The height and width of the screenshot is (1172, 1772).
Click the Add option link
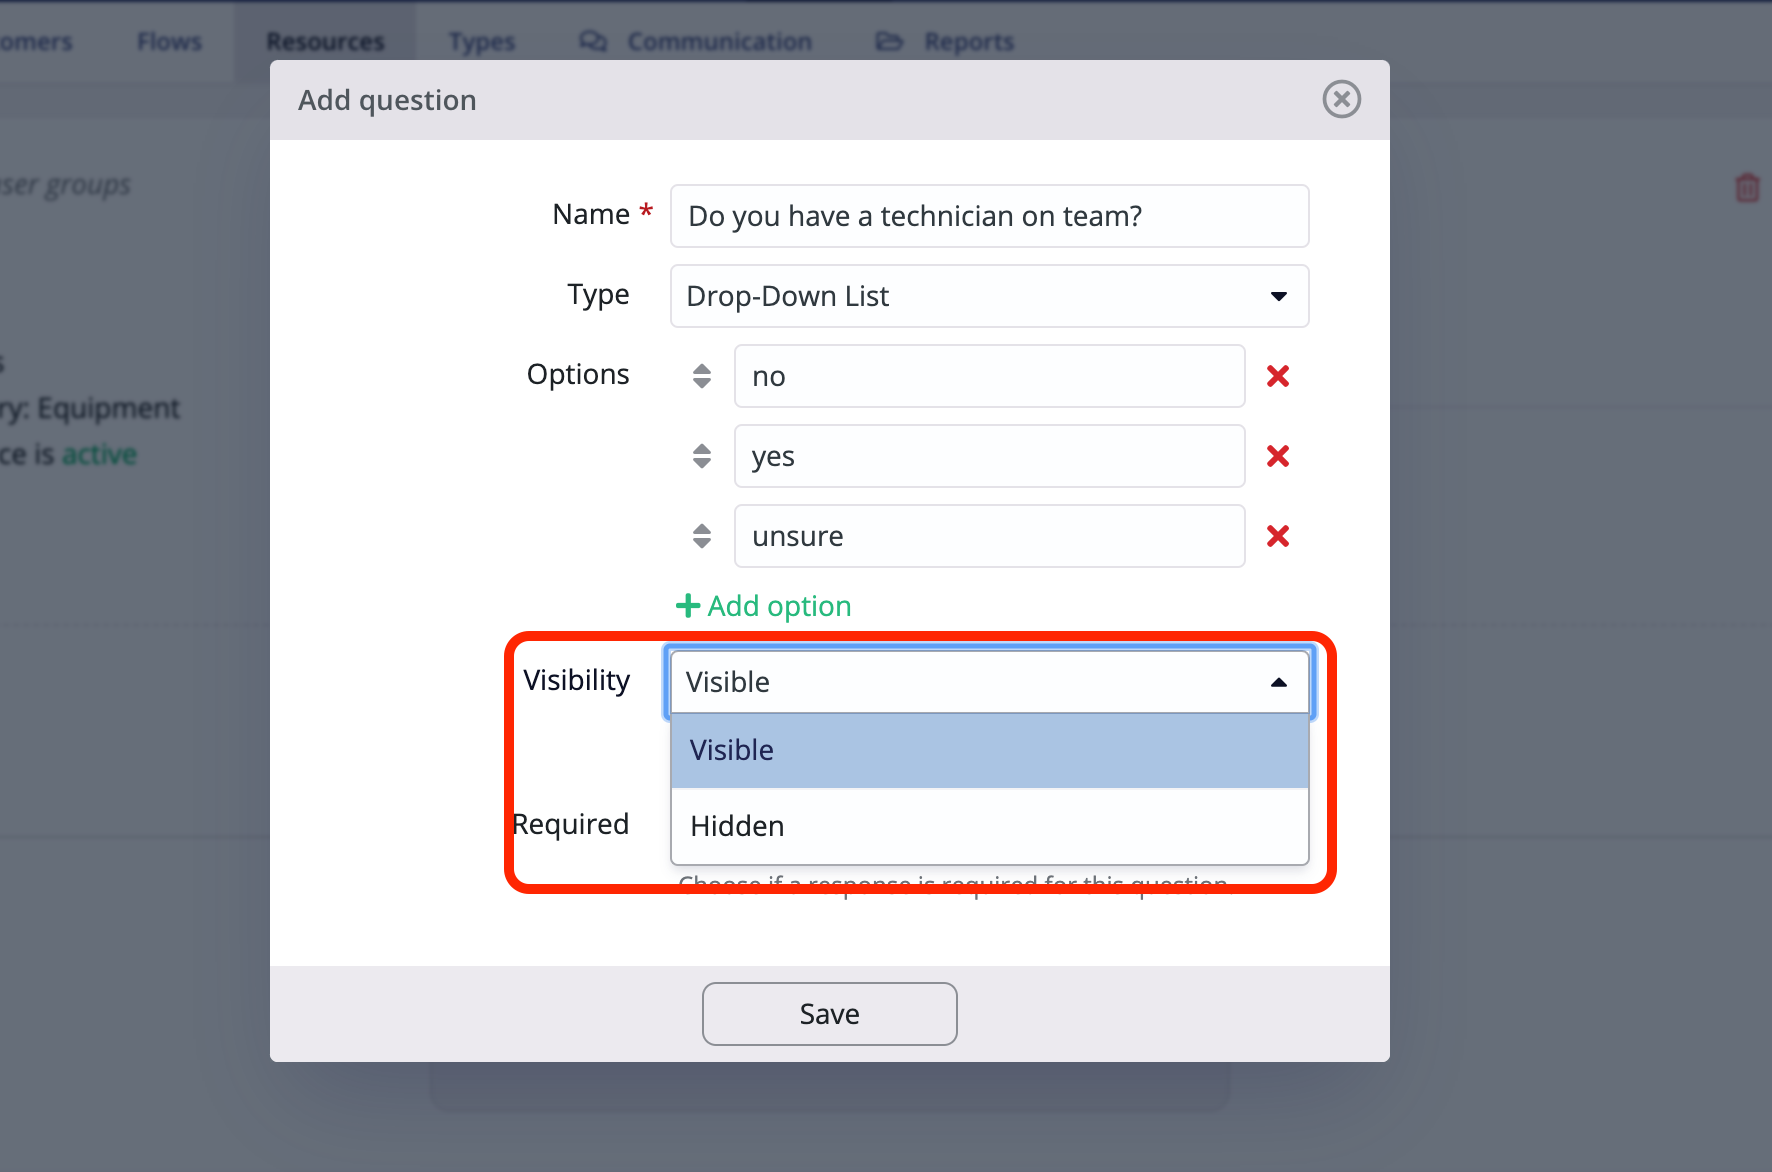[x=778, y=605]
